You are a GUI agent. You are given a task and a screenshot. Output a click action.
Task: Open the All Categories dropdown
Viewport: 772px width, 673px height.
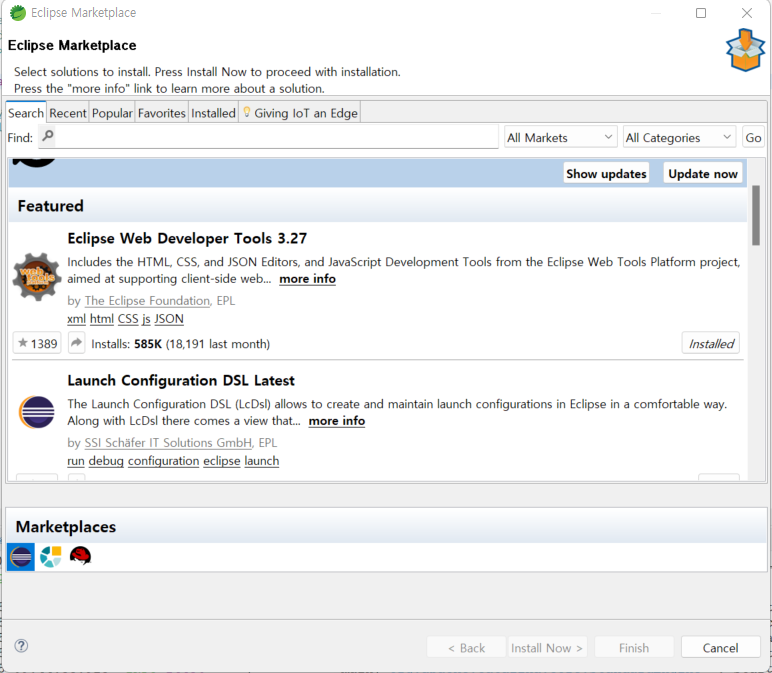[x=679, y=137]
